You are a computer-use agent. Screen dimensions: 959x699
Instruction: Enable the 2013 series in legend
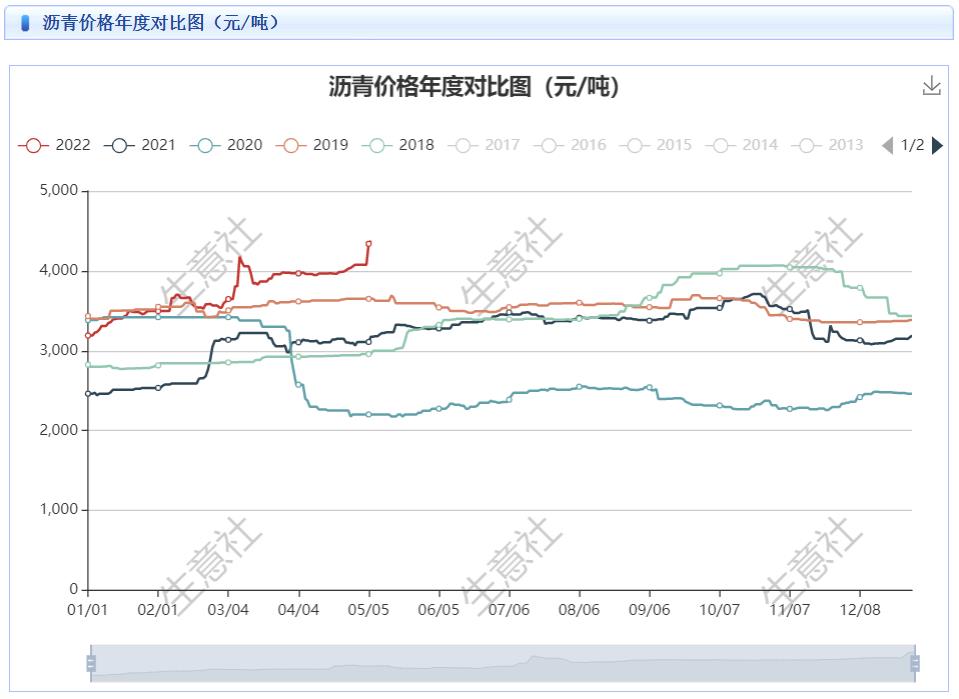click(827, 145)
